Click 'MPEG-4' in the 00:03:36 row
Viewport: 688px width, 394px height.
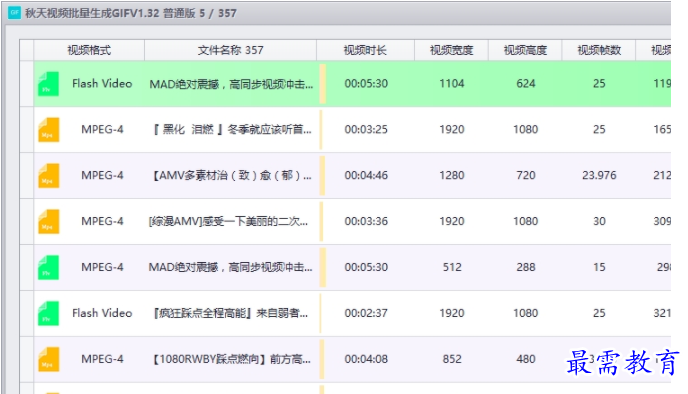pyautogui.click(x=102, y=221)
